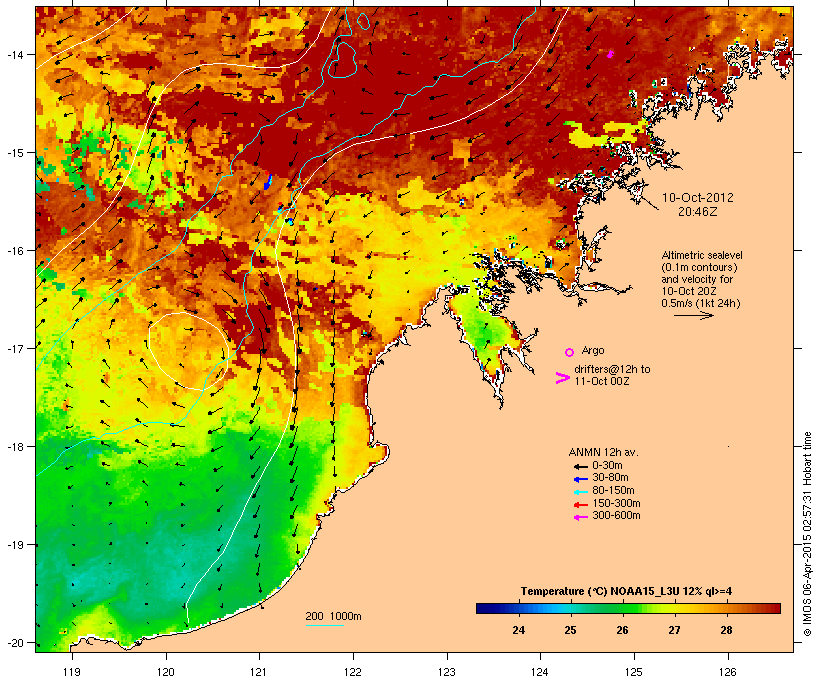The height and width of the screenshot is (680, 820).
Task: Click the magenta 300-600m legend arrow
Action: (x=581, y=517)
